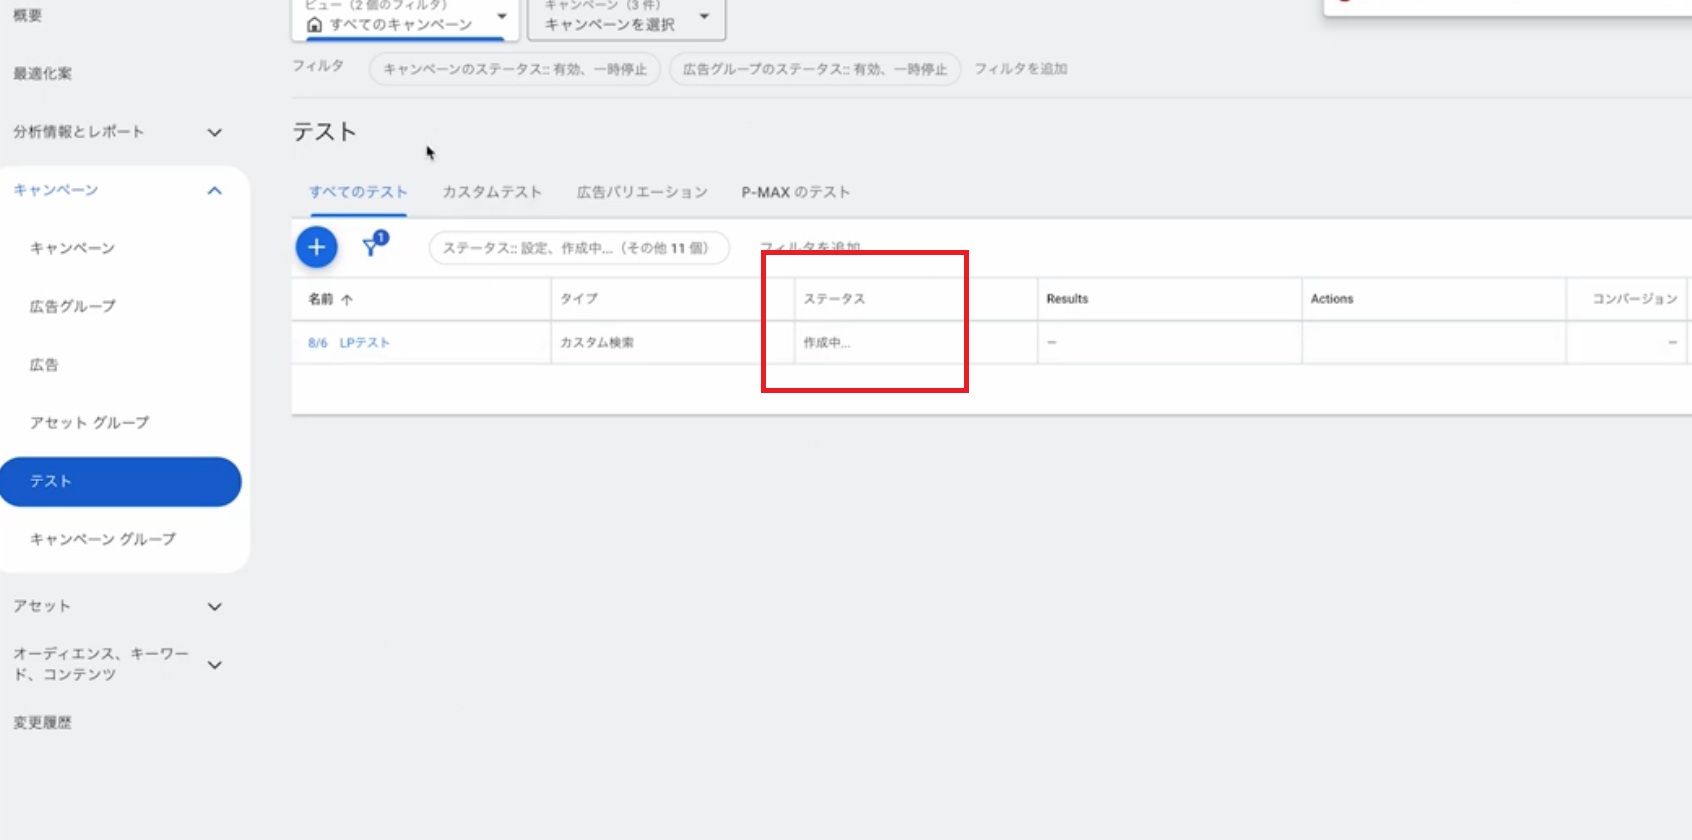The width and height of the screenshot is (1692, 840).
Task: Click the sort arrow next to 名前
Action: click(347, 299)
